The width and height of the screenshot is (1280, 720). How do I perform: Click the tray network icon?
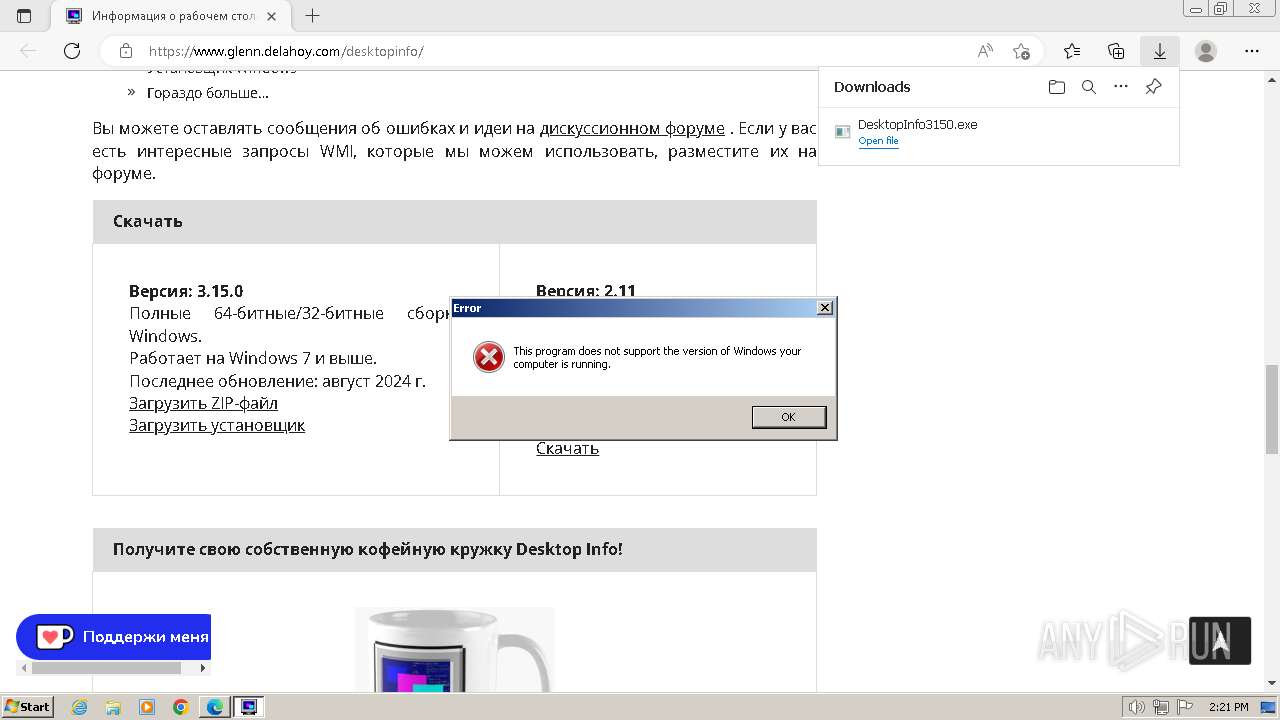click(x=1161, y=707)
